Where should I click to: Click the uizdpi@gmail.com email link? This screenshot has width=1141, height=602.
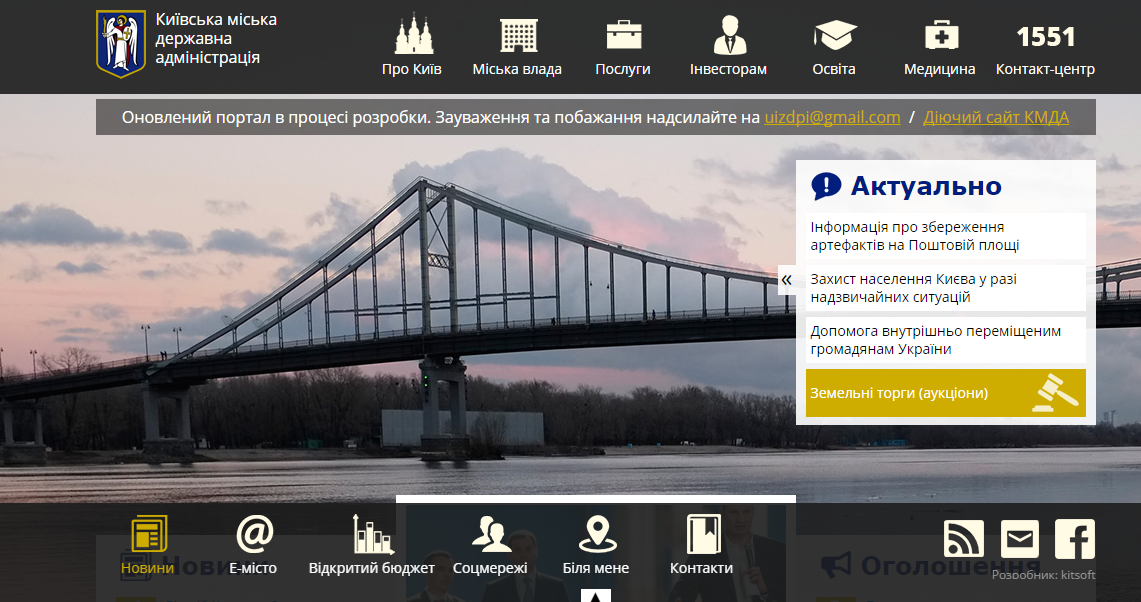[x=832, y=117]
